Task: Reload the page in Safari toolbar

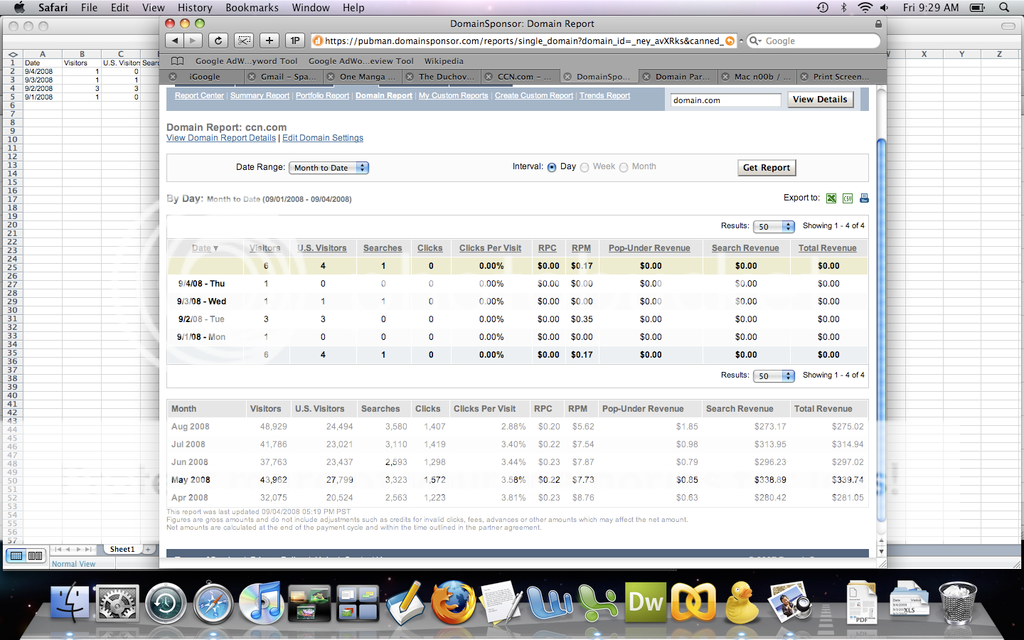Action: pos(218,41)
